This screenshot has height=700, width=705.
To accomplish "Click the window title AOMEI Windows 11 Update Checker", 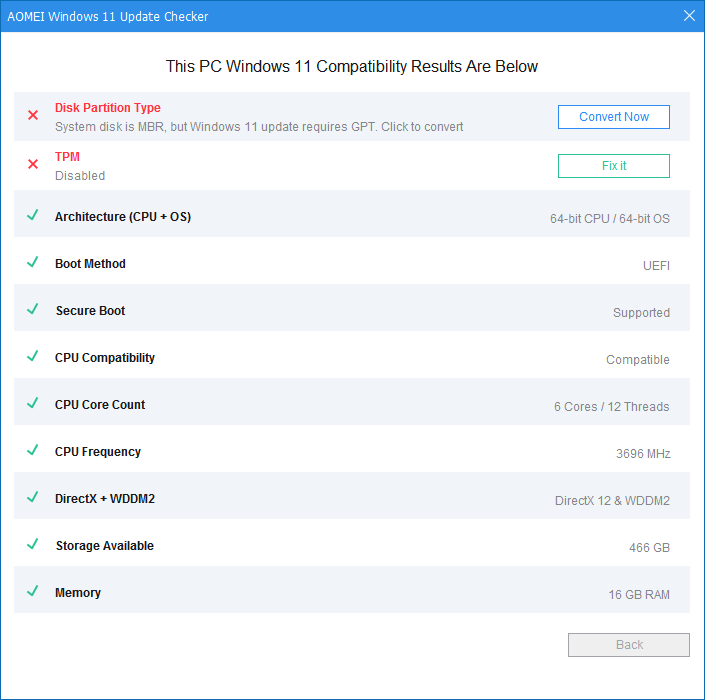I will [x=107, y=17].
